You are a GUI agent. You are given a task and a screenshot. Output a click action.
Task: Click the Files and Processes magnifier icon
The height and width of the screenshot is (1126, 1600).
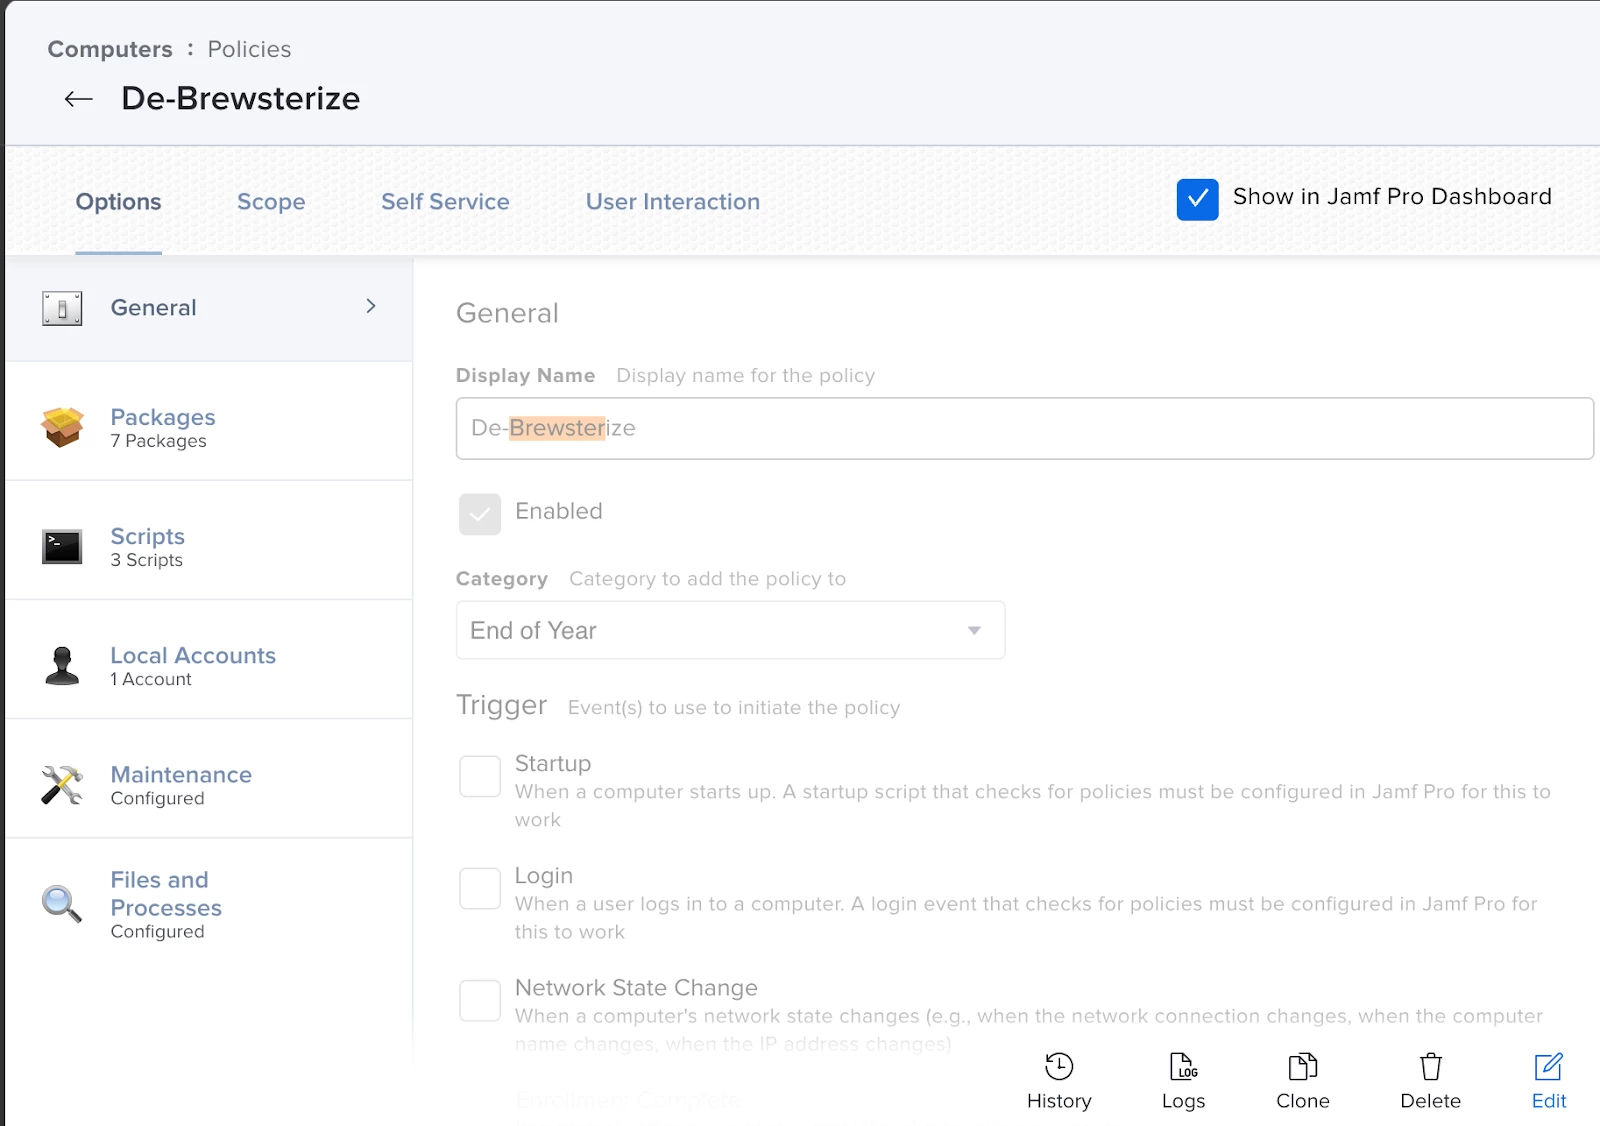pyautogui.click(x=62, y=904)
